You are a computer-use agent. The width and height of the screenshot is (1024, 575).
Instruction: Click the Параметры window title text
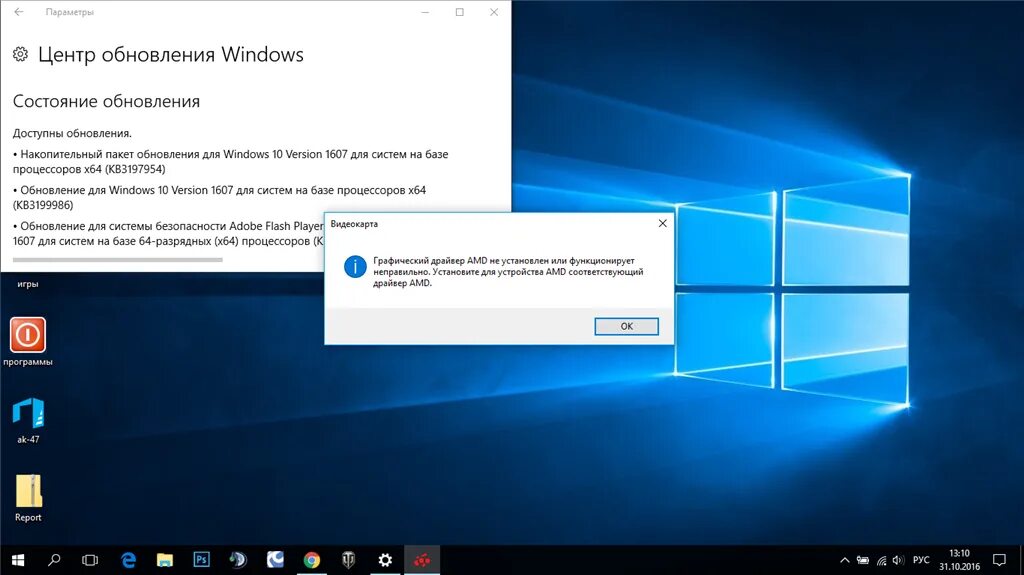point(69,12)
